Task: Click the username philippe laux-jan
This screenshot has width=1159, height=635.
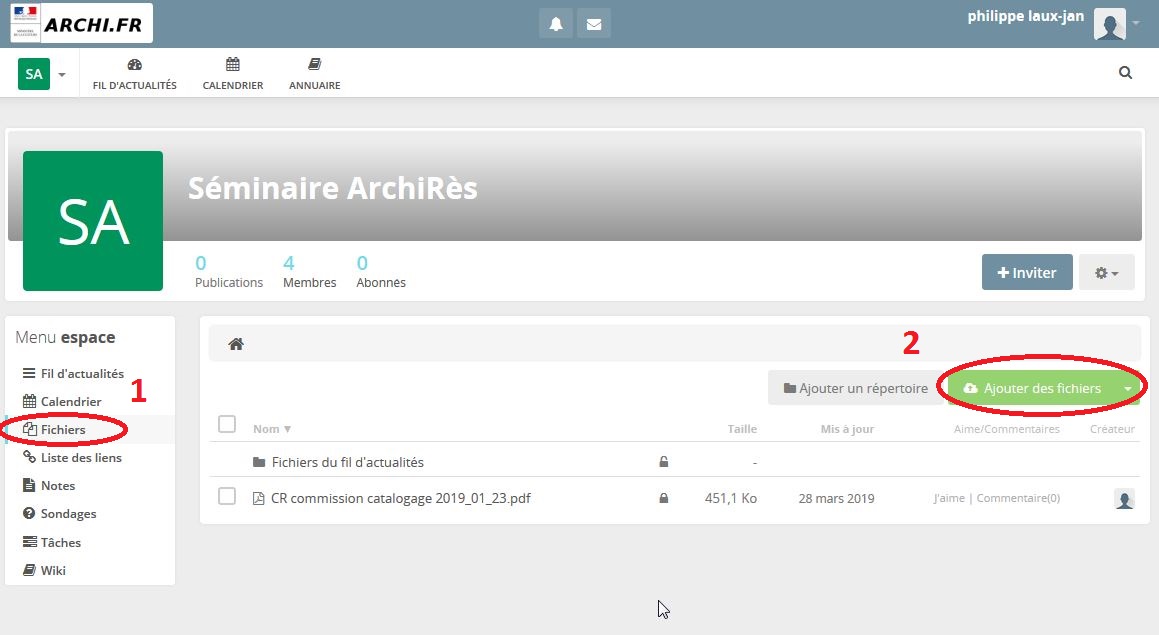Action: point(1026,16)
